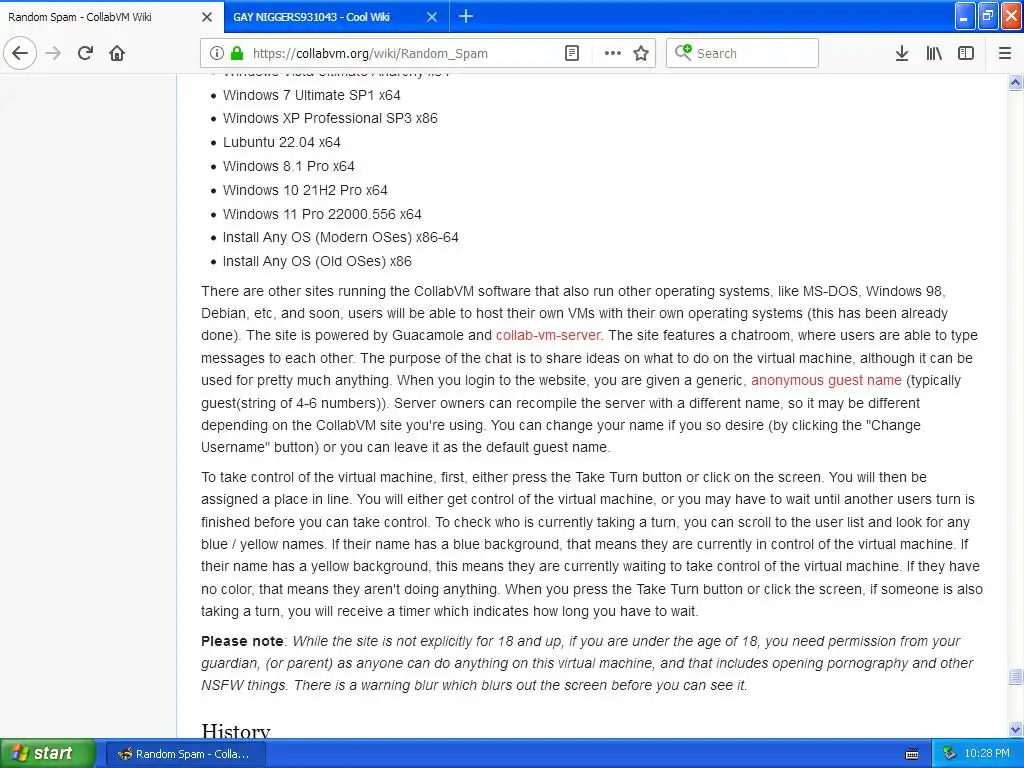Open the Firefox home page
The height and width of the screenshot is (768, 1024).
[117, 53]
